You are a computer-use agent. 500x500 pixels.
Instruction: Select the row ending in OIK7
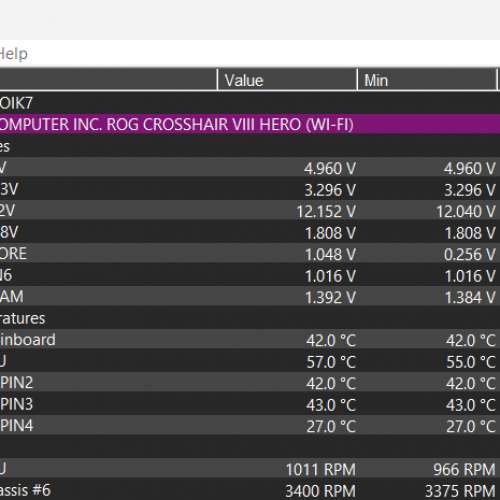[x=250, y=103]
